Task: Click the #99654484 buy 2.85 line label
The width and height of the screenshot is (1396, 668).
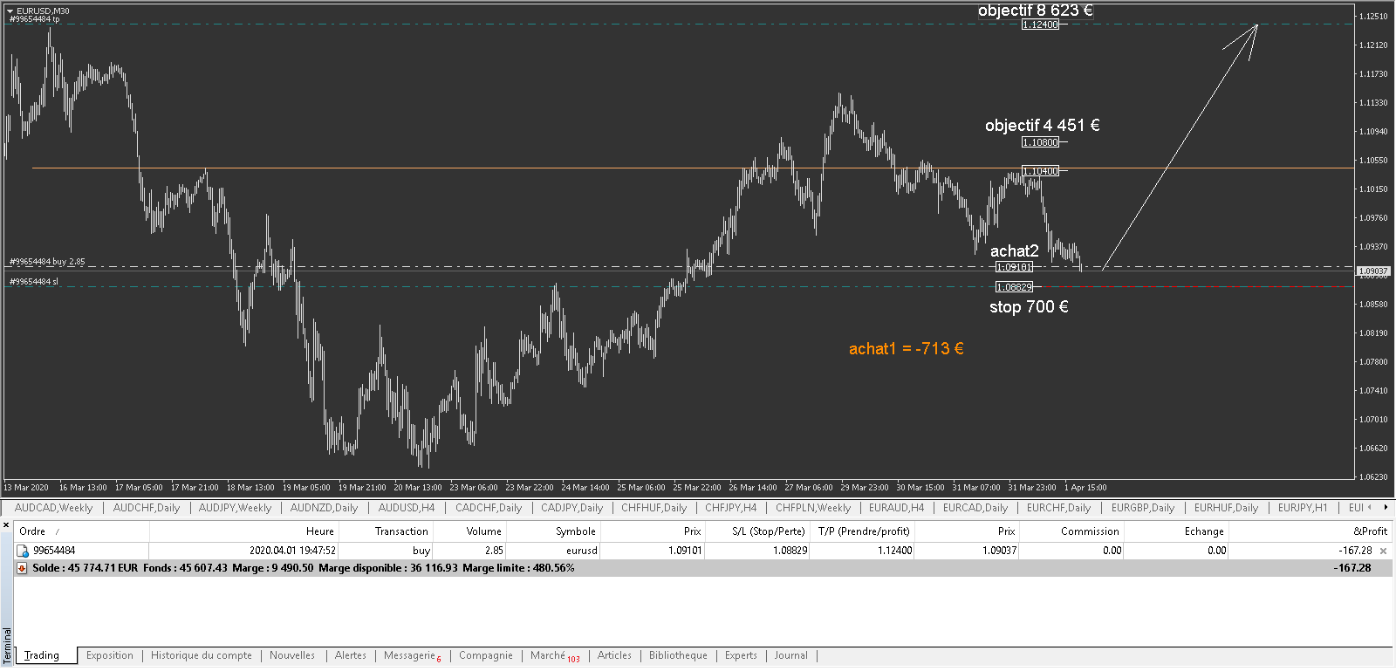Action: pyautogui.click(x=47, y=261)
